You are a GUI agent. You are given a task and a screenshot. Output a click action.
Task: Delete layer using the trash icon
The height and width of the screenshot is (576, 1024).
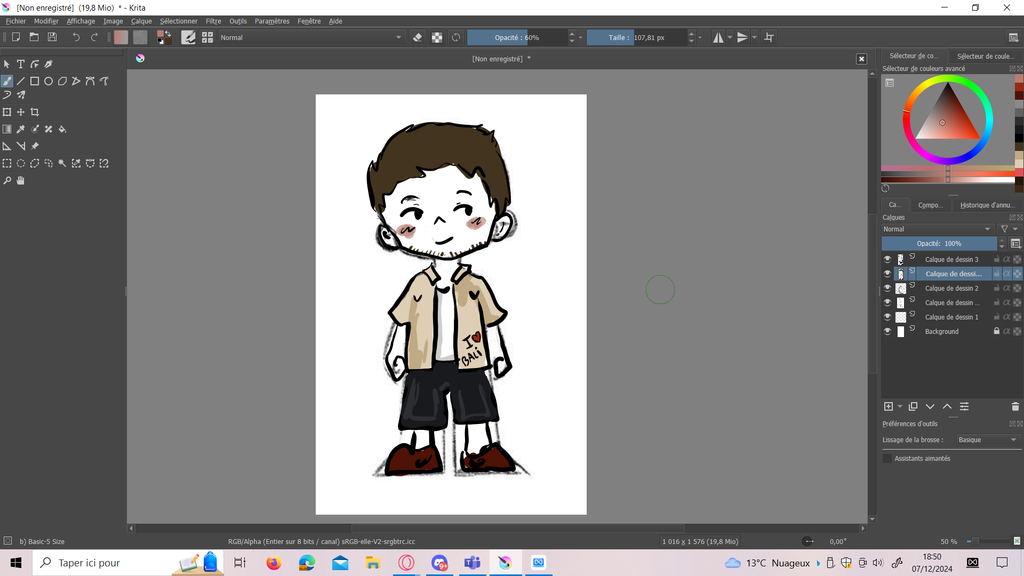1015,407
